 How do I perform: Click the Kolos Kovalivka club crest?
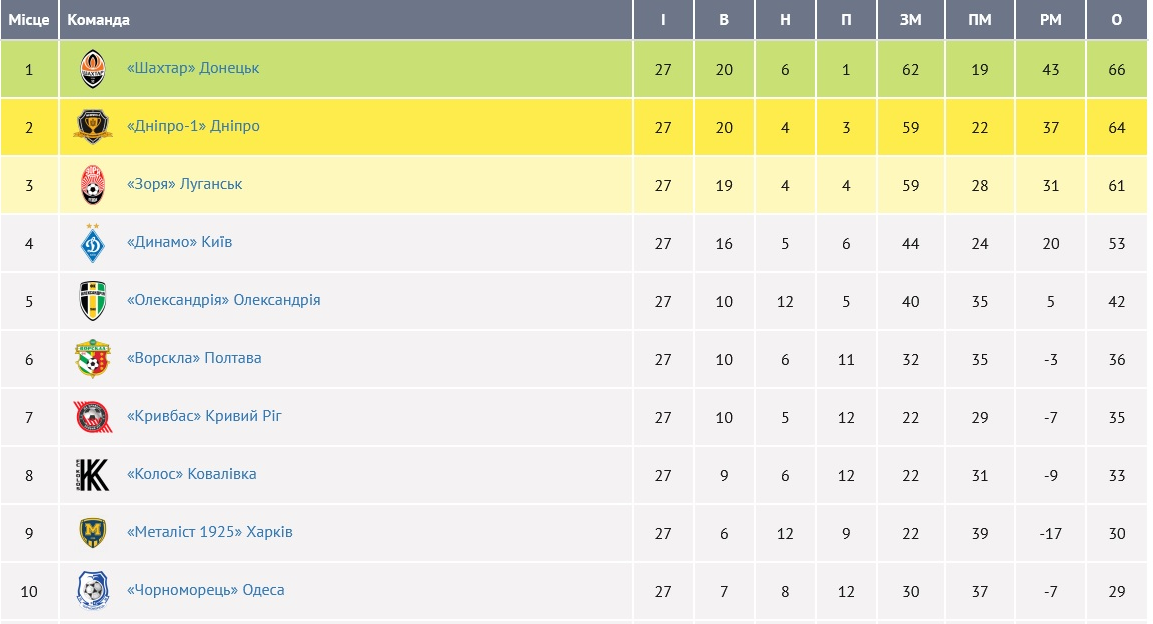93,475
